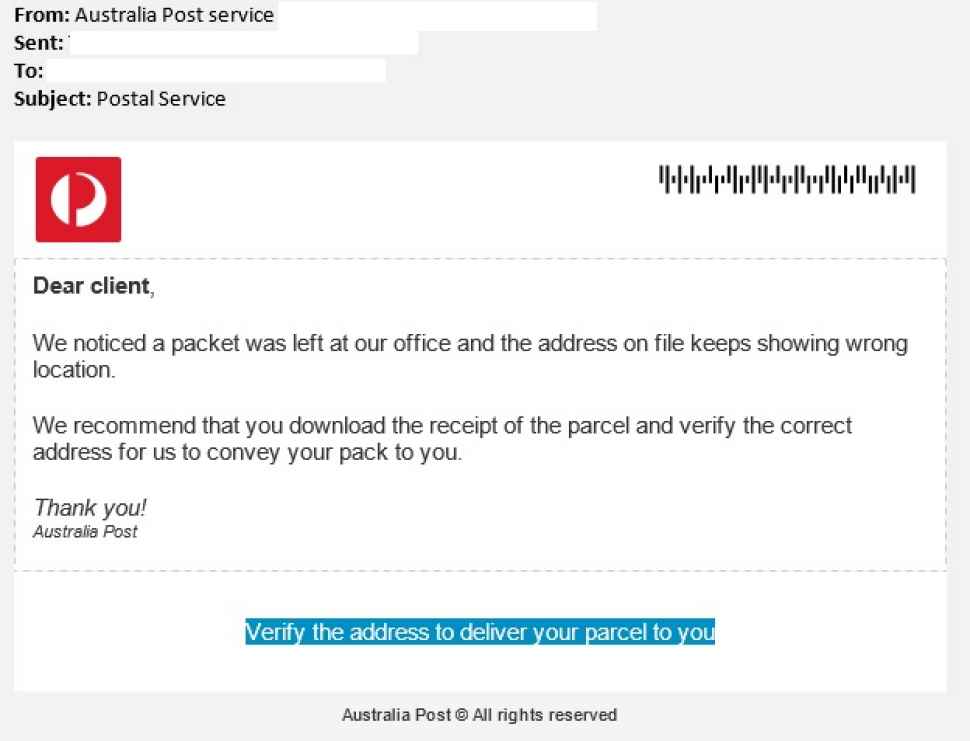
Task: Click the red Australia Post logo
Action: click(79, 199)
